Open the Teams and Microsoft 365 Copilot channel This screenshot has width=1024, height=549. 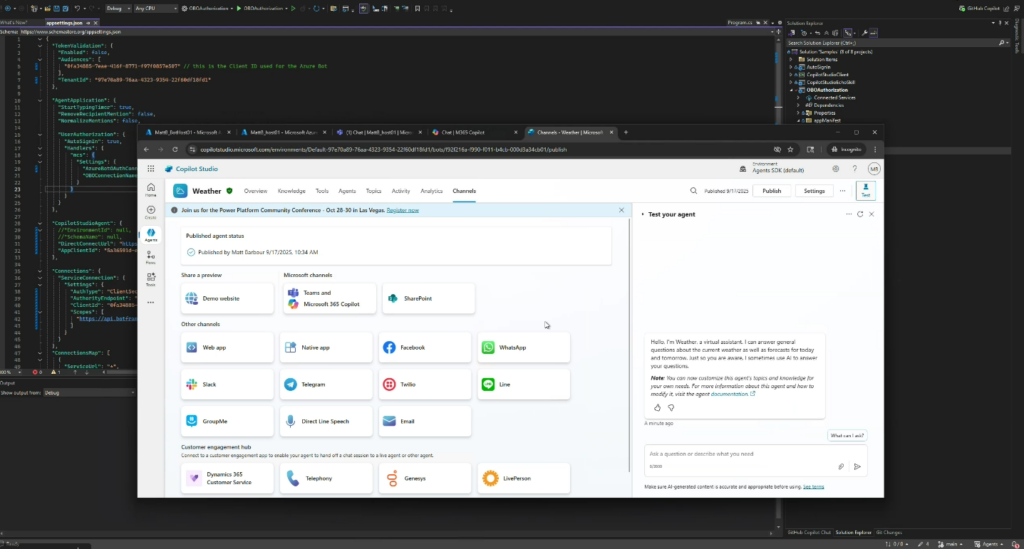pyautogui.click(x=329, y=298)
